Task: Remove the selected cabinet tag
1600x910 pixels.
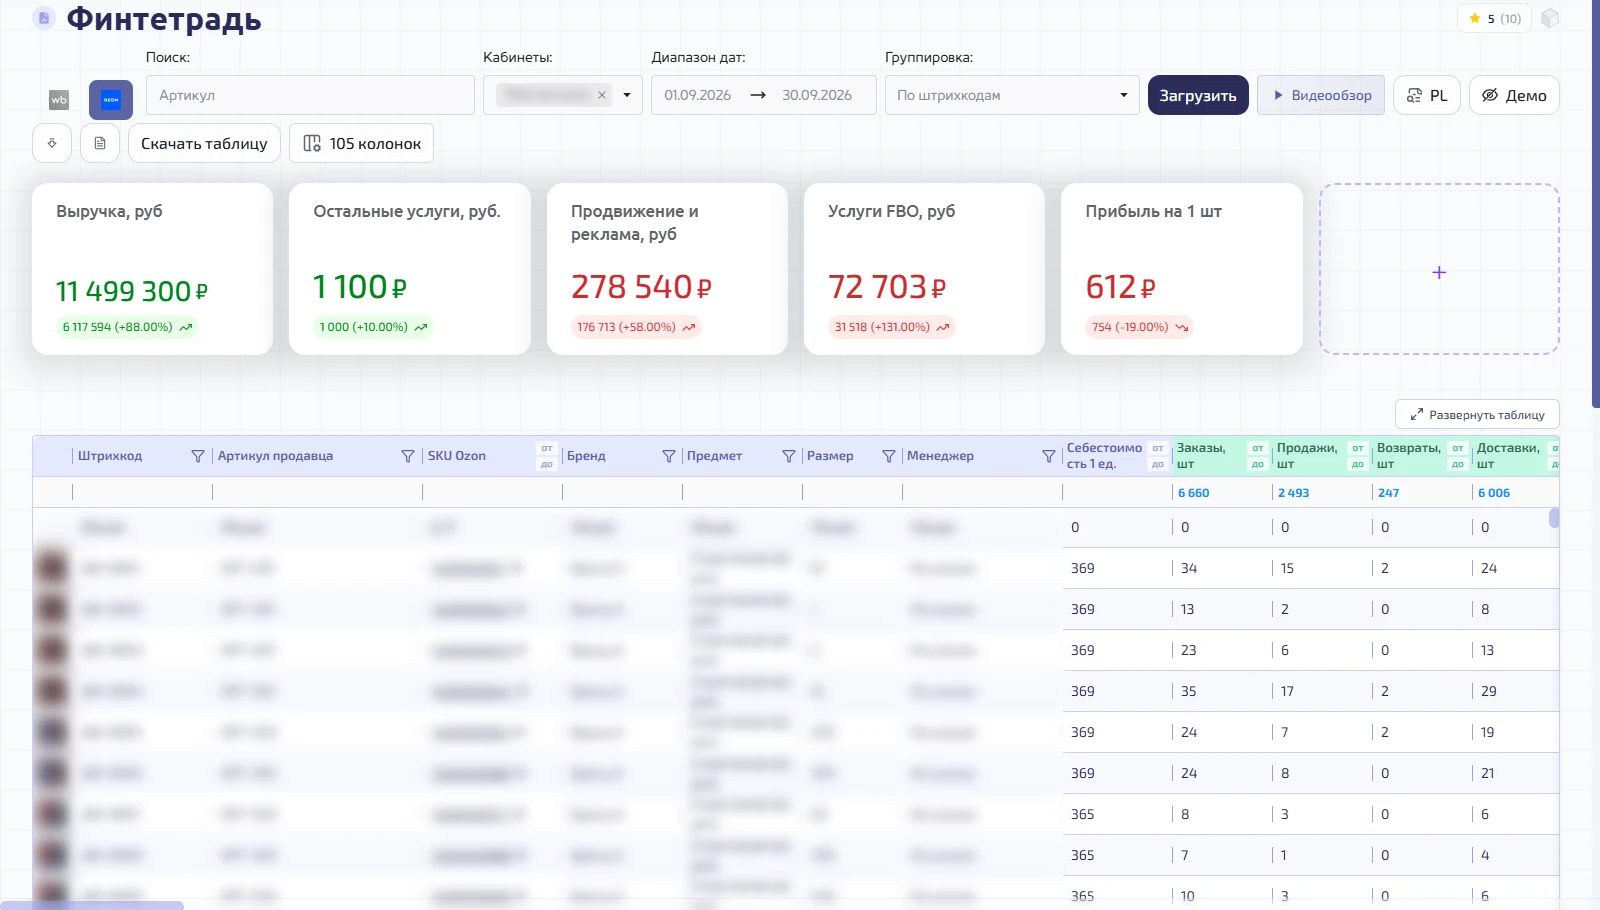Action: (x=602, y=95)
